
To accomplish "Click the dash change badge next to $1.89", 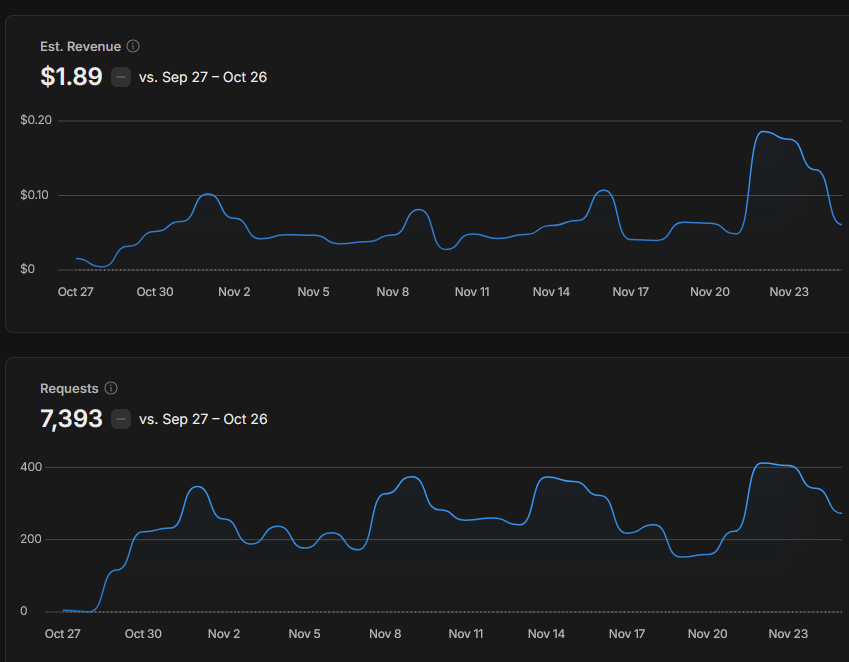I will click(x=121, y=77).
